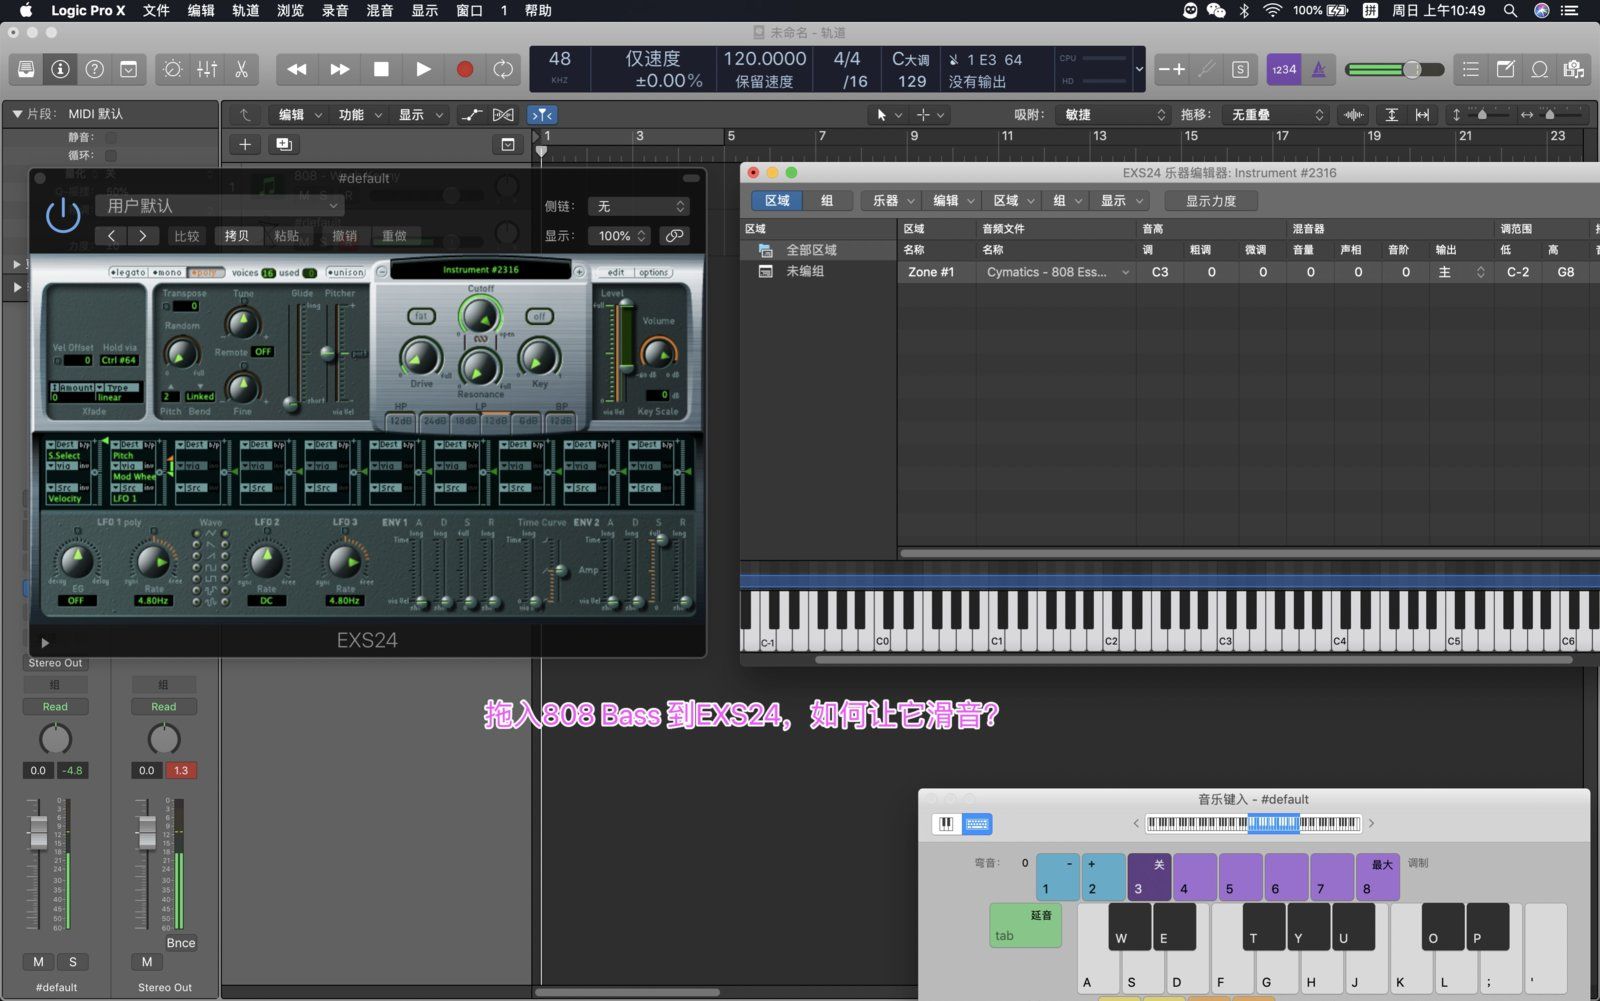Image resolution: width=1600 pixels, height=1001 pixels.
Task: Toggle the blue Catch playhead button
Action: point(542,115)
